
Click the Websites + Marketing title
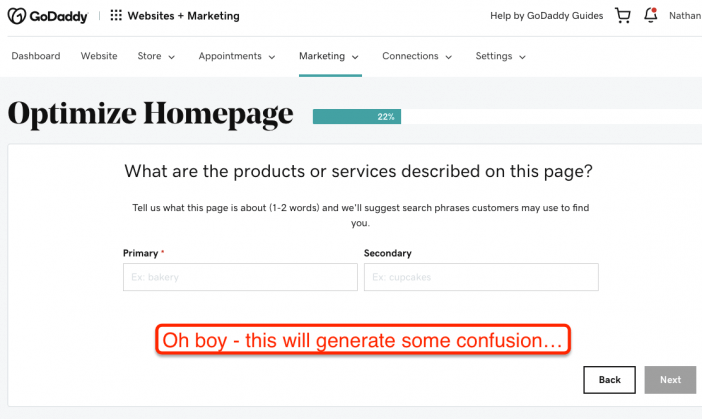point(184,16)
